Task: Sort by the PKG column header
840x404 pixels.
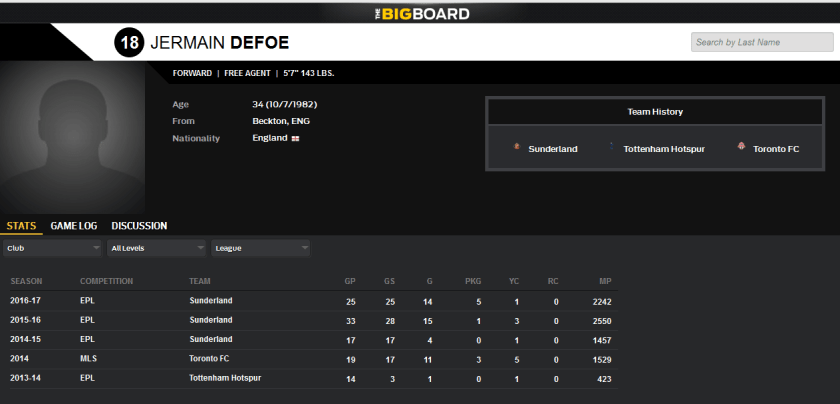Action: tap(473, 281)
